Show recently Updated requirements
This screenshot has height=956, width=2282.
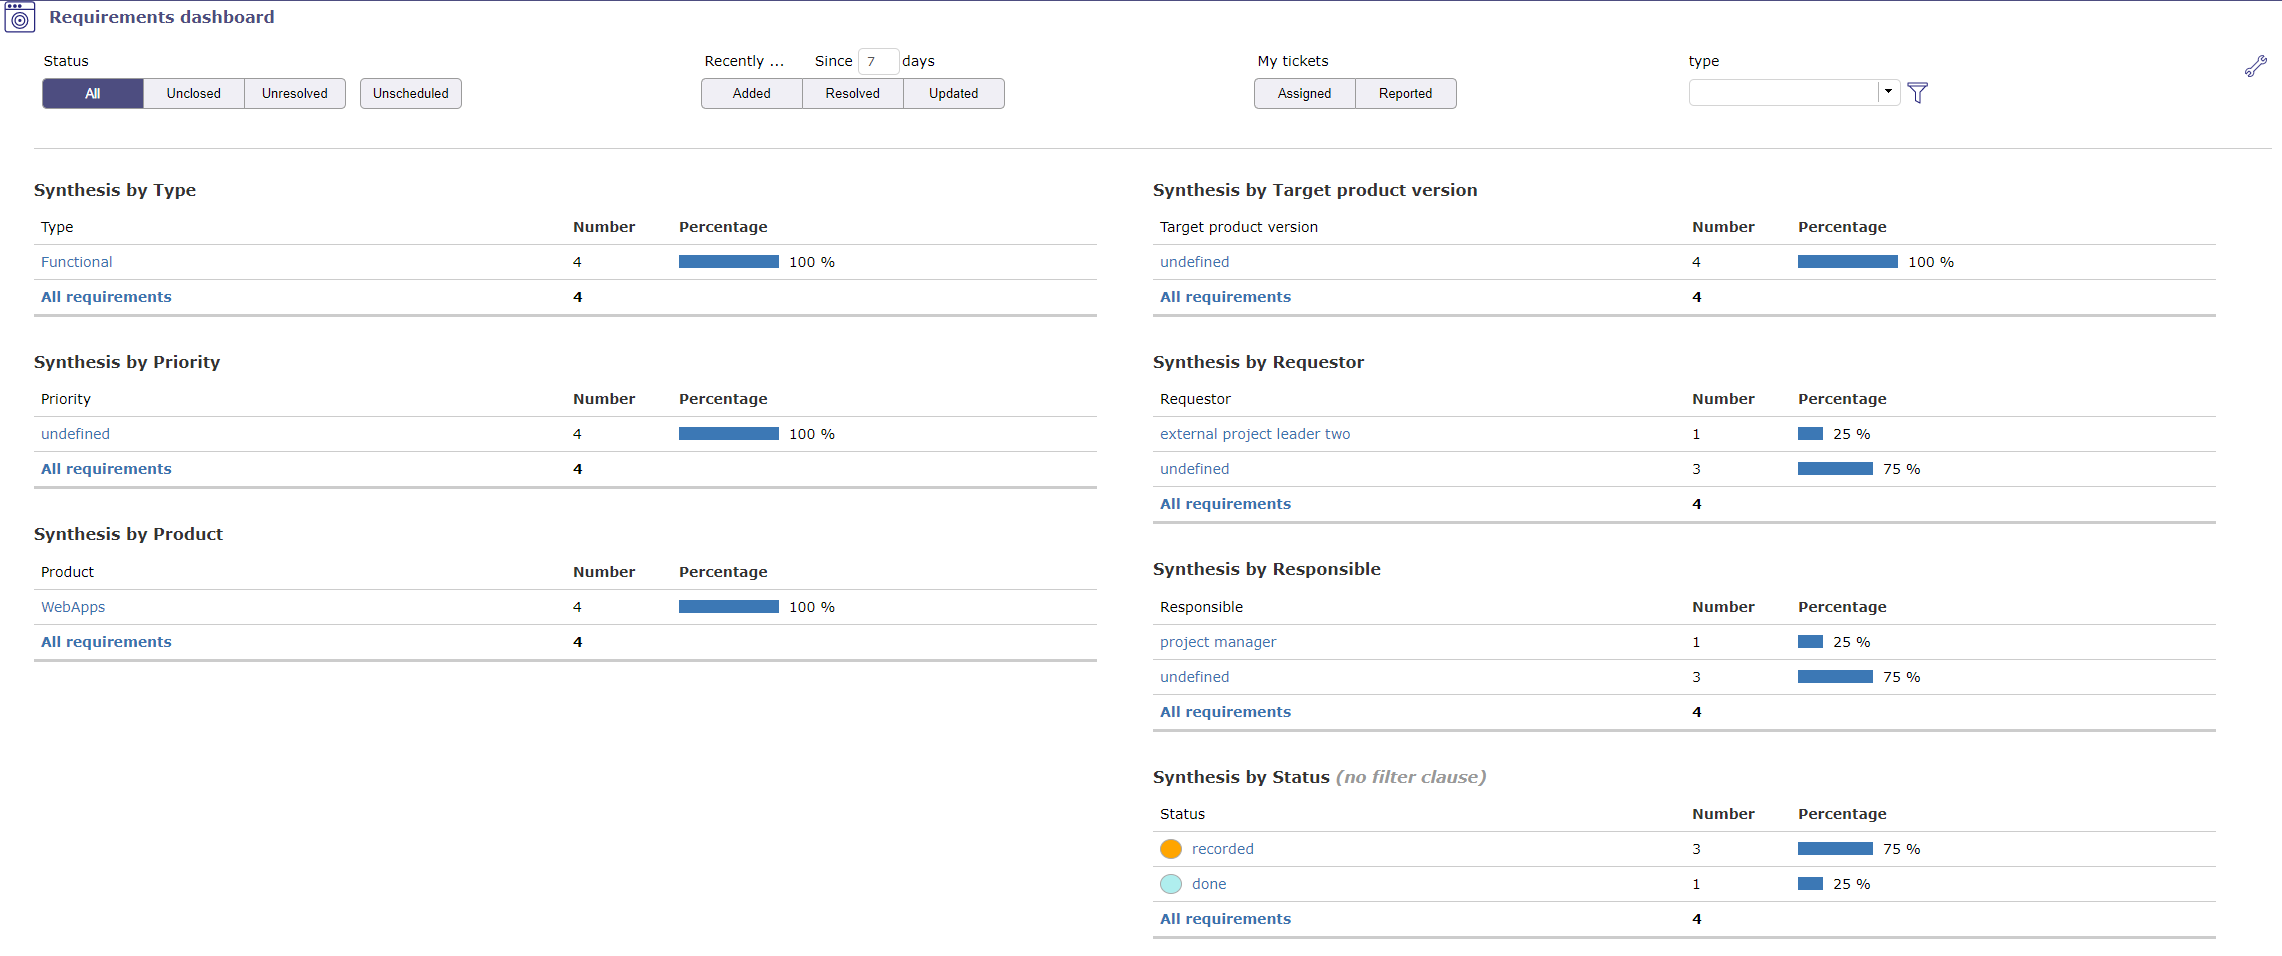coord(953,93)
